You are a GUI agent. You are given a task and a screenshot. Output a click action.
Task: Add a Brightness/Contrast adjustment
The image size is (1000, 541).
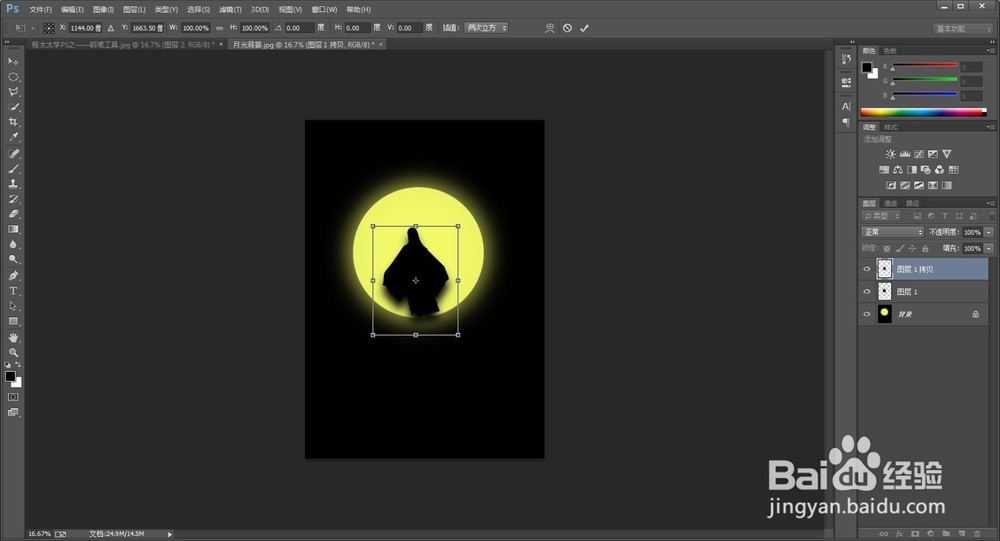click(890, 154)
